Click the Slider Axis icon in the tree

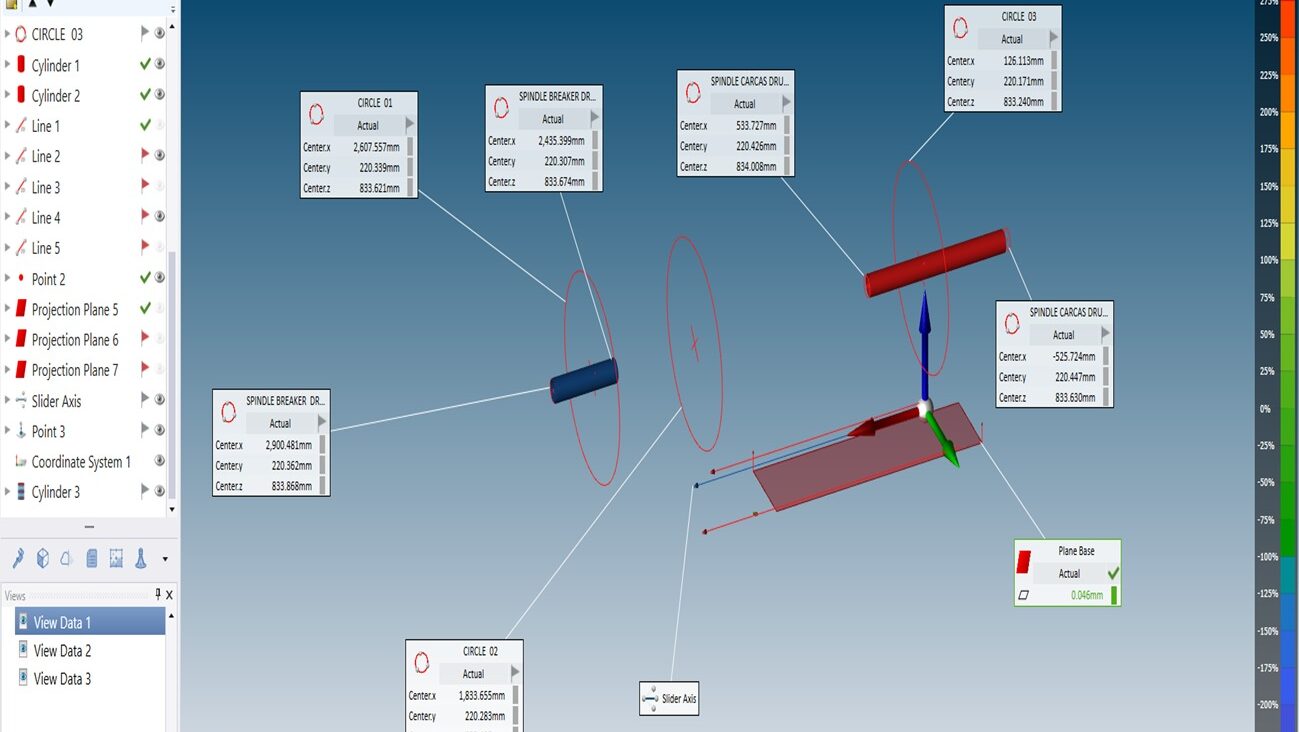pyautogui.click(x=21, y=401)
